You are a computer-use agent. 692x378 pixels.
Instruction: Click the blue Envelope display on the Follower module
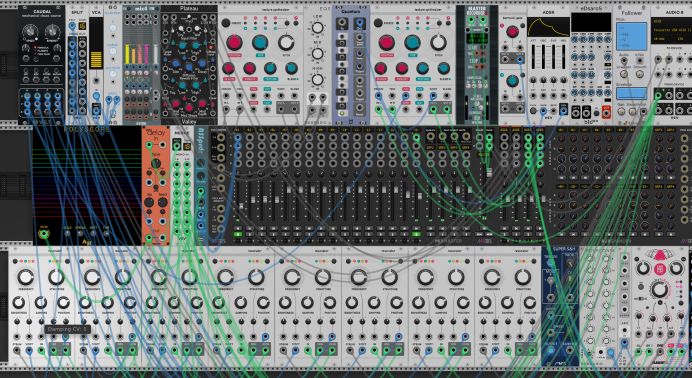point(632,93)
